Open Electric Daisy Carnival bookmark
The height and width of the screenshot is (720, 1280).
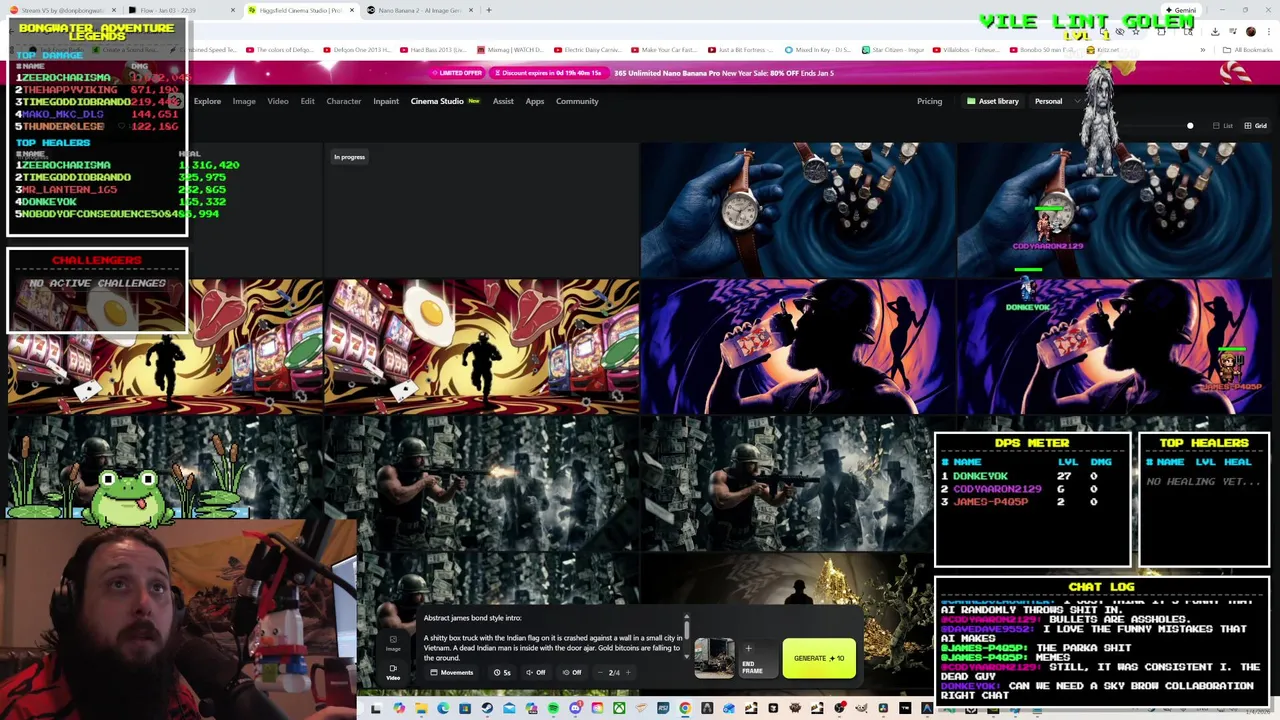coord(588,49)
